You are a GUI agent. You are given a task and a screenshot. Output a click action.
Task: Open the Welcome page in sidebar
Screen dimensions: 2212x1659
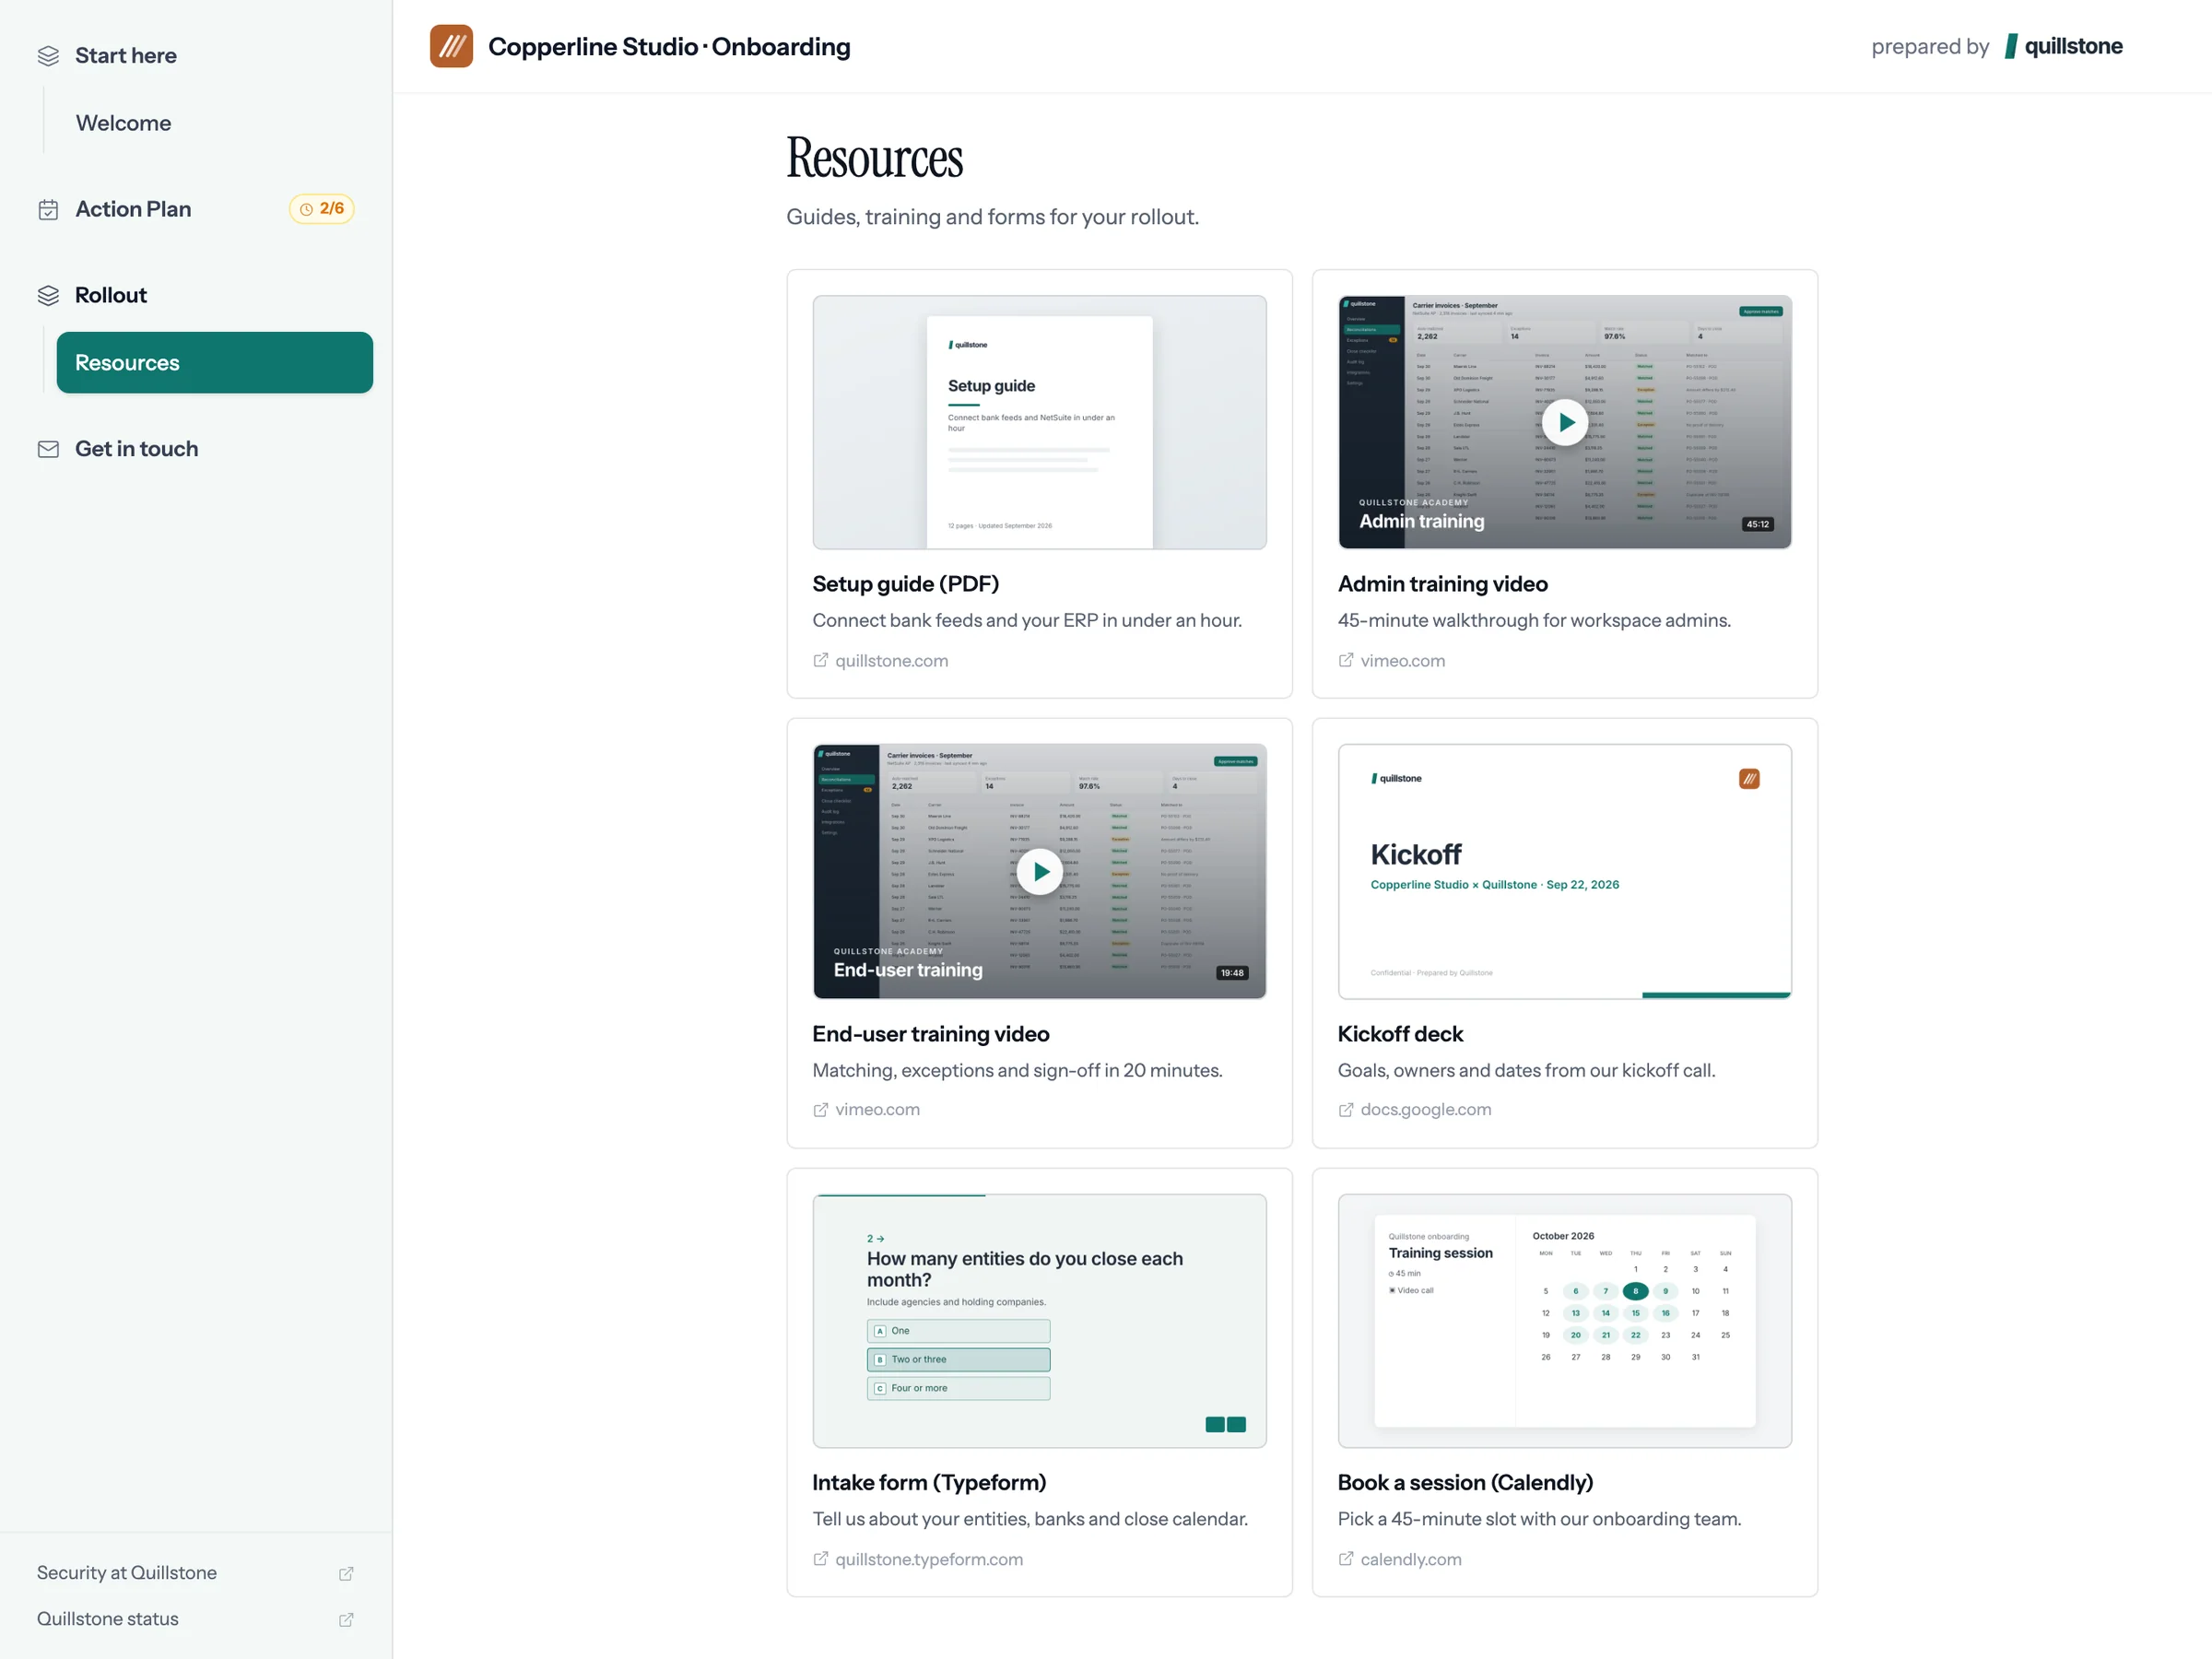(124, 123)
